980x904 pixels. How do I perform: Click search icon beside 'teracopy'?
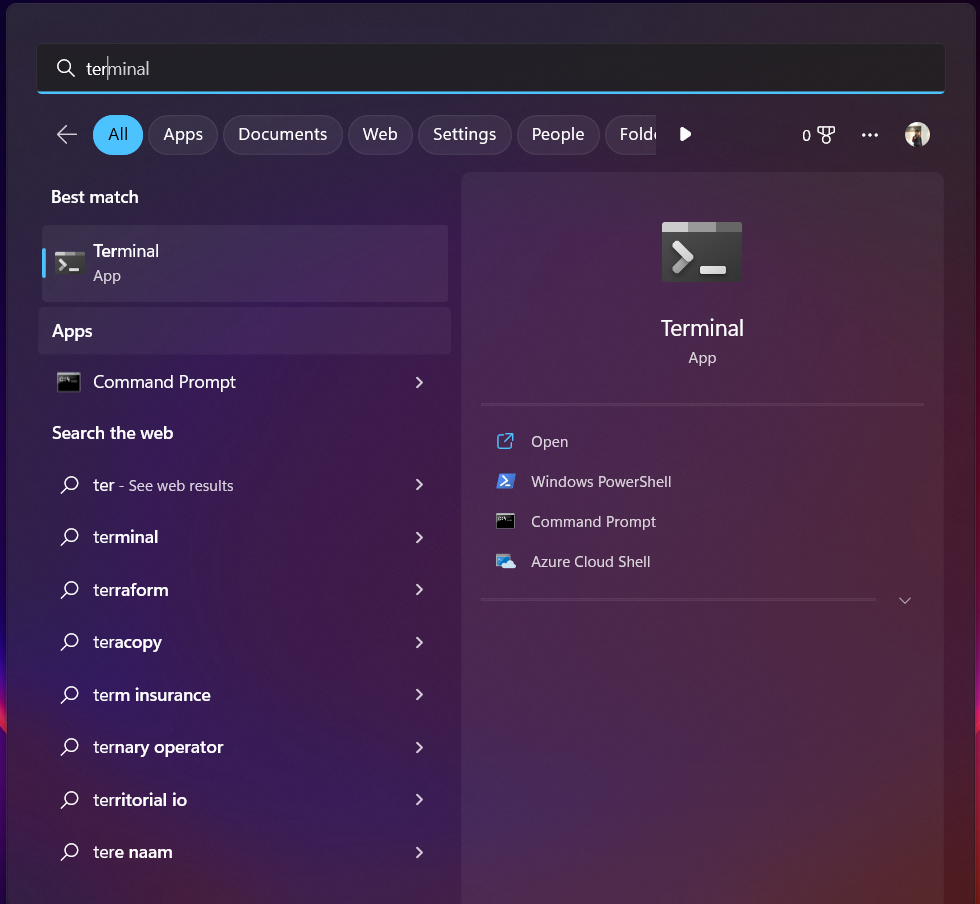point(69,642)
